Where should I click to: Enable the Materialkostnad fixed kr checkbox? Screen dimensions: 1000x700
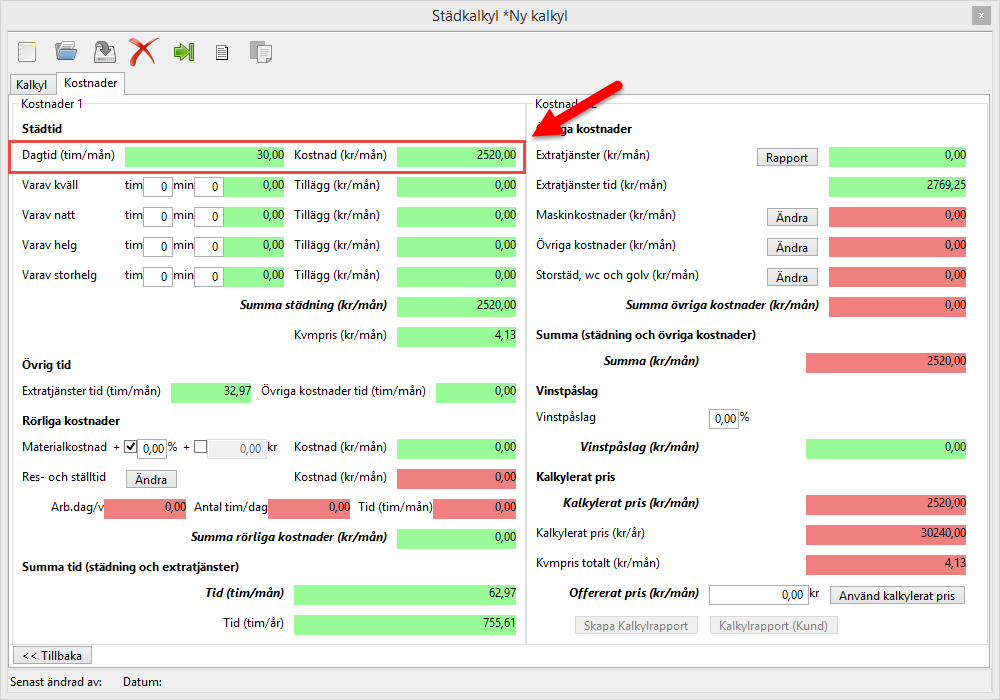pos(200,447)
